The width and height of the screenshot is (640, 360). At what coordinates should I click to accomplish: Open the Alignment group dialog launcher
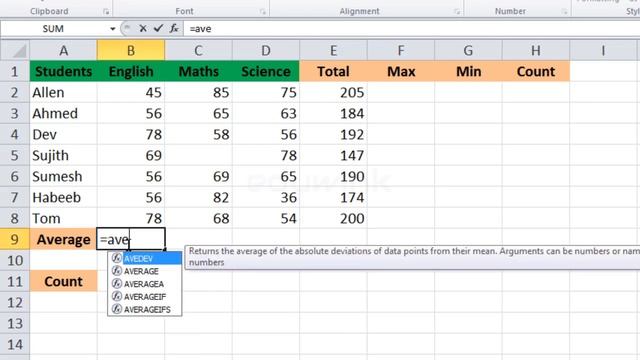(457, 12)
